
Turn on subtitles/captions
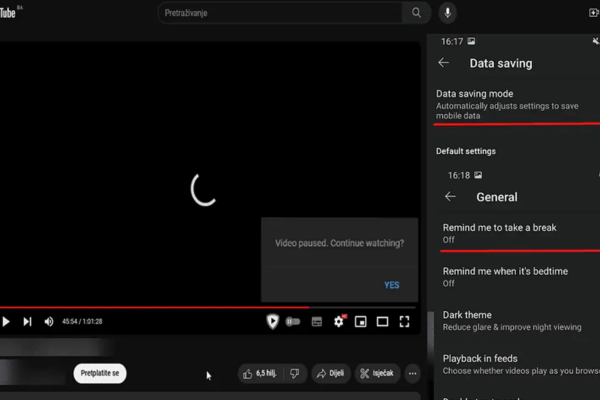pos(317,322)
